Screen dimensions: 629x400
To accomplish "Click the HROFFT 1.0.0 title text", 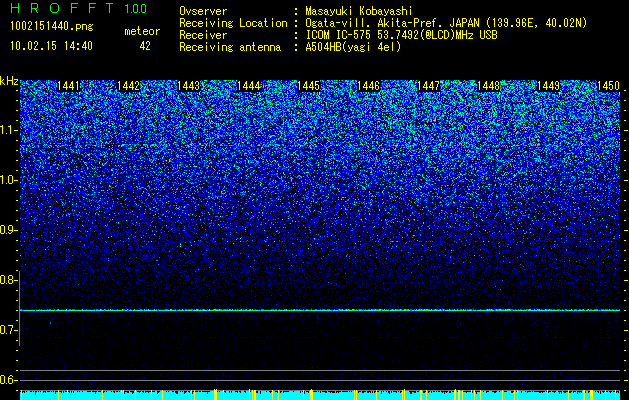I will pos(79,8).
